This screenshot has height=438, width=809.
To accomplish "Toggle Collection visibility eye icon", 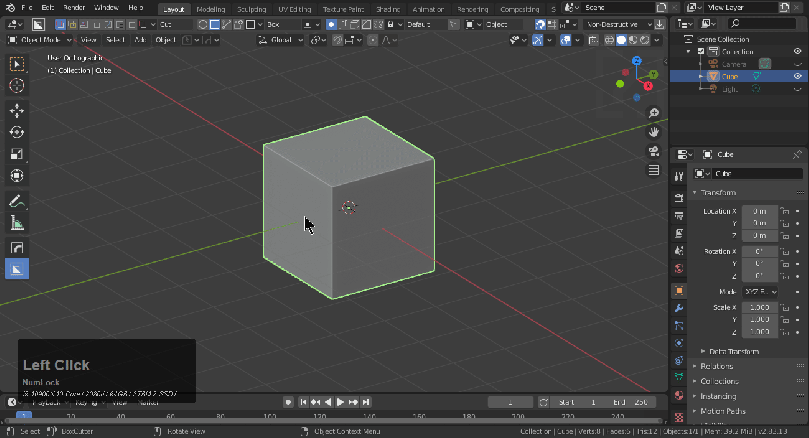I will tap(798, 51).
